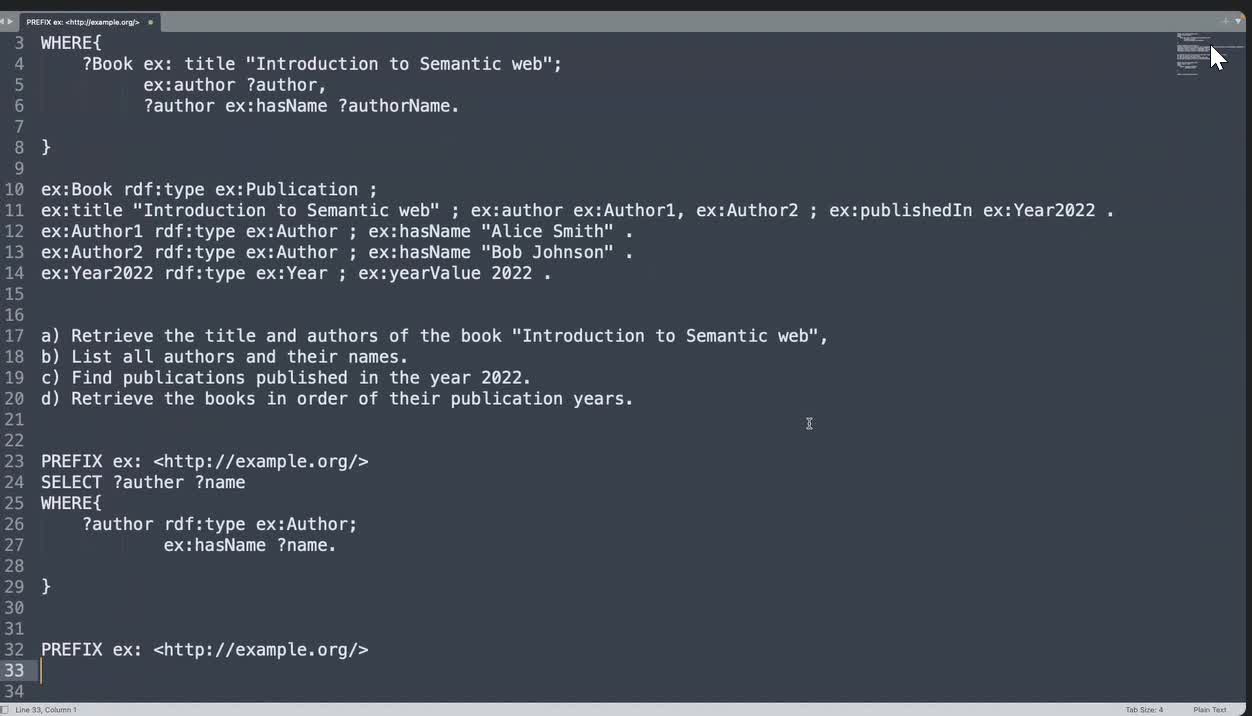Open the Tab Size: 4 menu
Viewport: 1252px width, 716px height.
[x=1144, y=709]
